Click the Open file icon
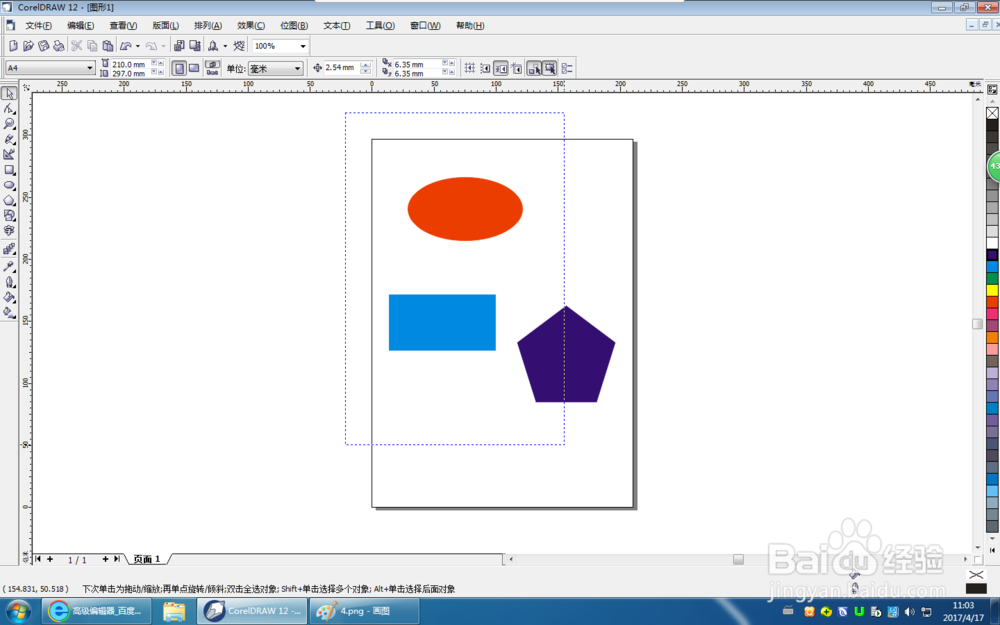Viewport: 1000px width, 625px height. tap(28, 46)
